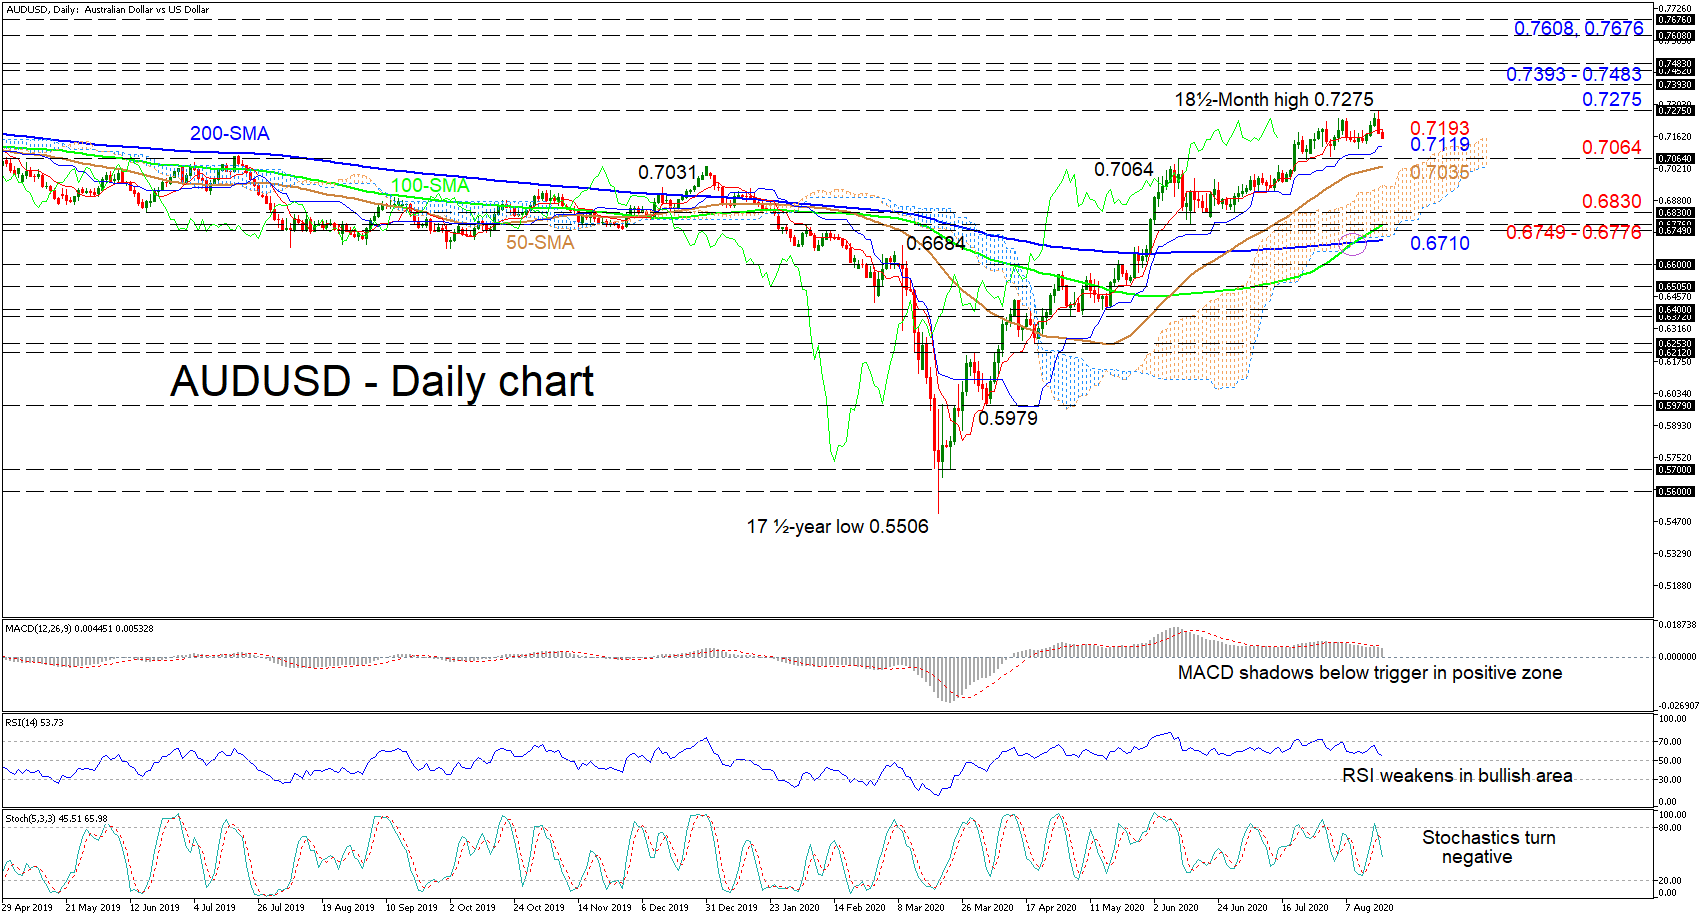Click the '24 Oct 2019' date label
Screen dimensions: 1706x919
point(539,908)
